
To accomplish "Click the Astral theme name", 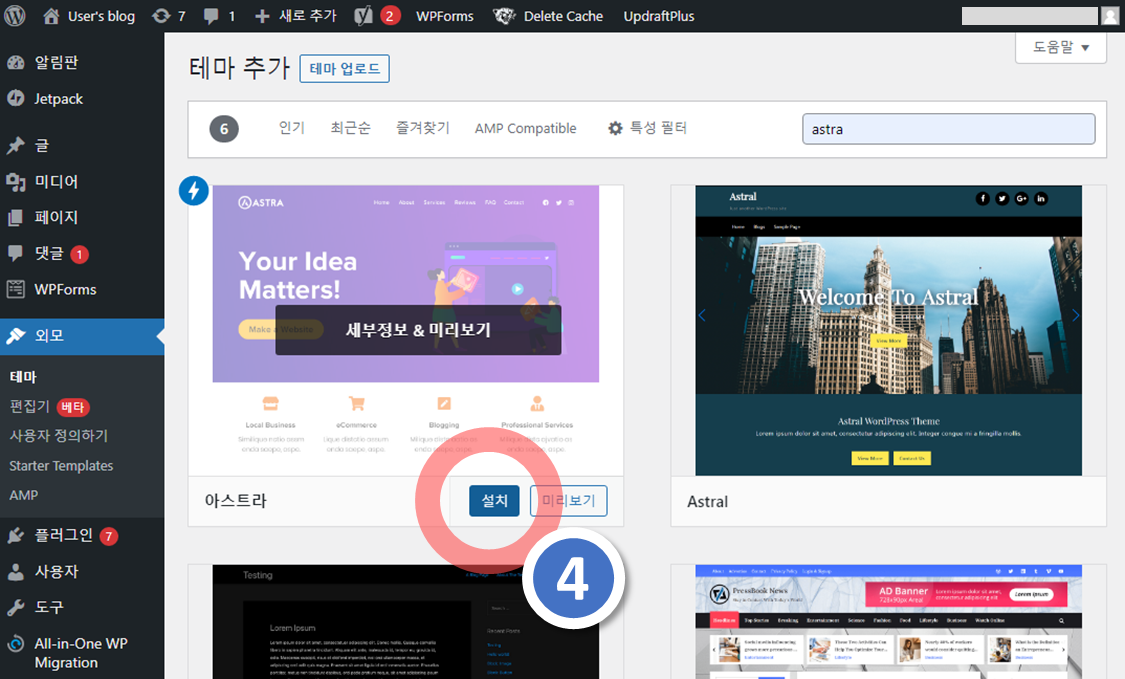I will pos(707,502).
